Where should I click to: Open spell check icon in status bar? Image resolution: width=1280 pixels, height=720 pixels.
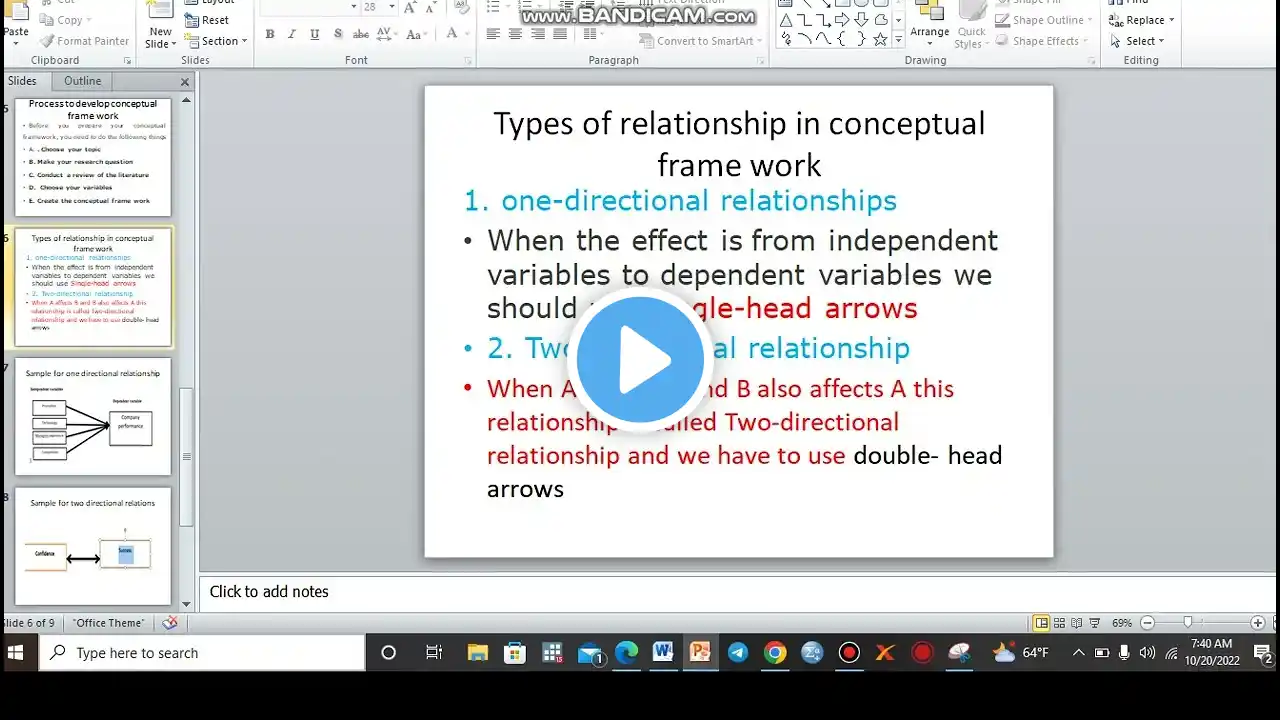(170, 623)
